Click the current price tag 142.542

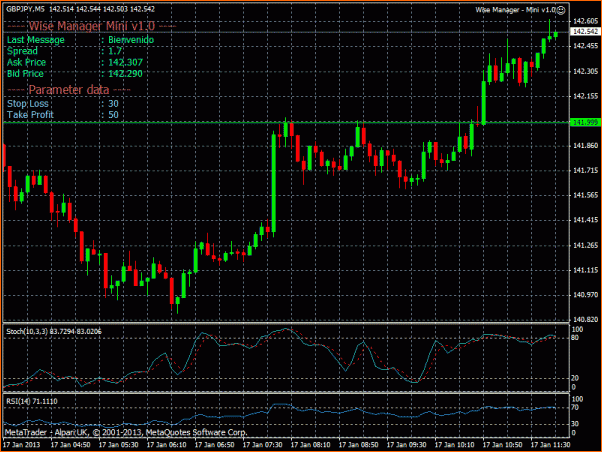point(585,31)
